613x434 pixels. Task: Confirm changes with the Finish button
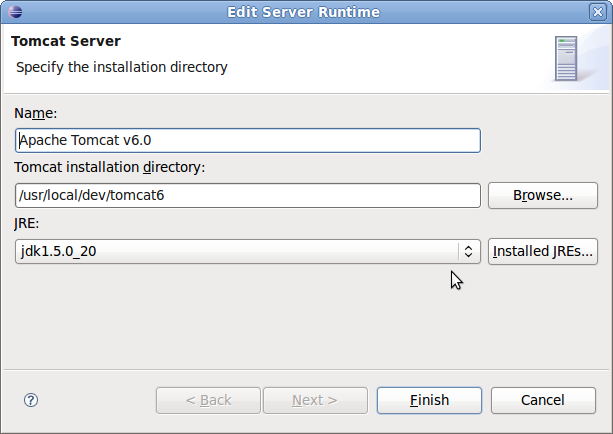pyautogui.click(x=429, y=400)
